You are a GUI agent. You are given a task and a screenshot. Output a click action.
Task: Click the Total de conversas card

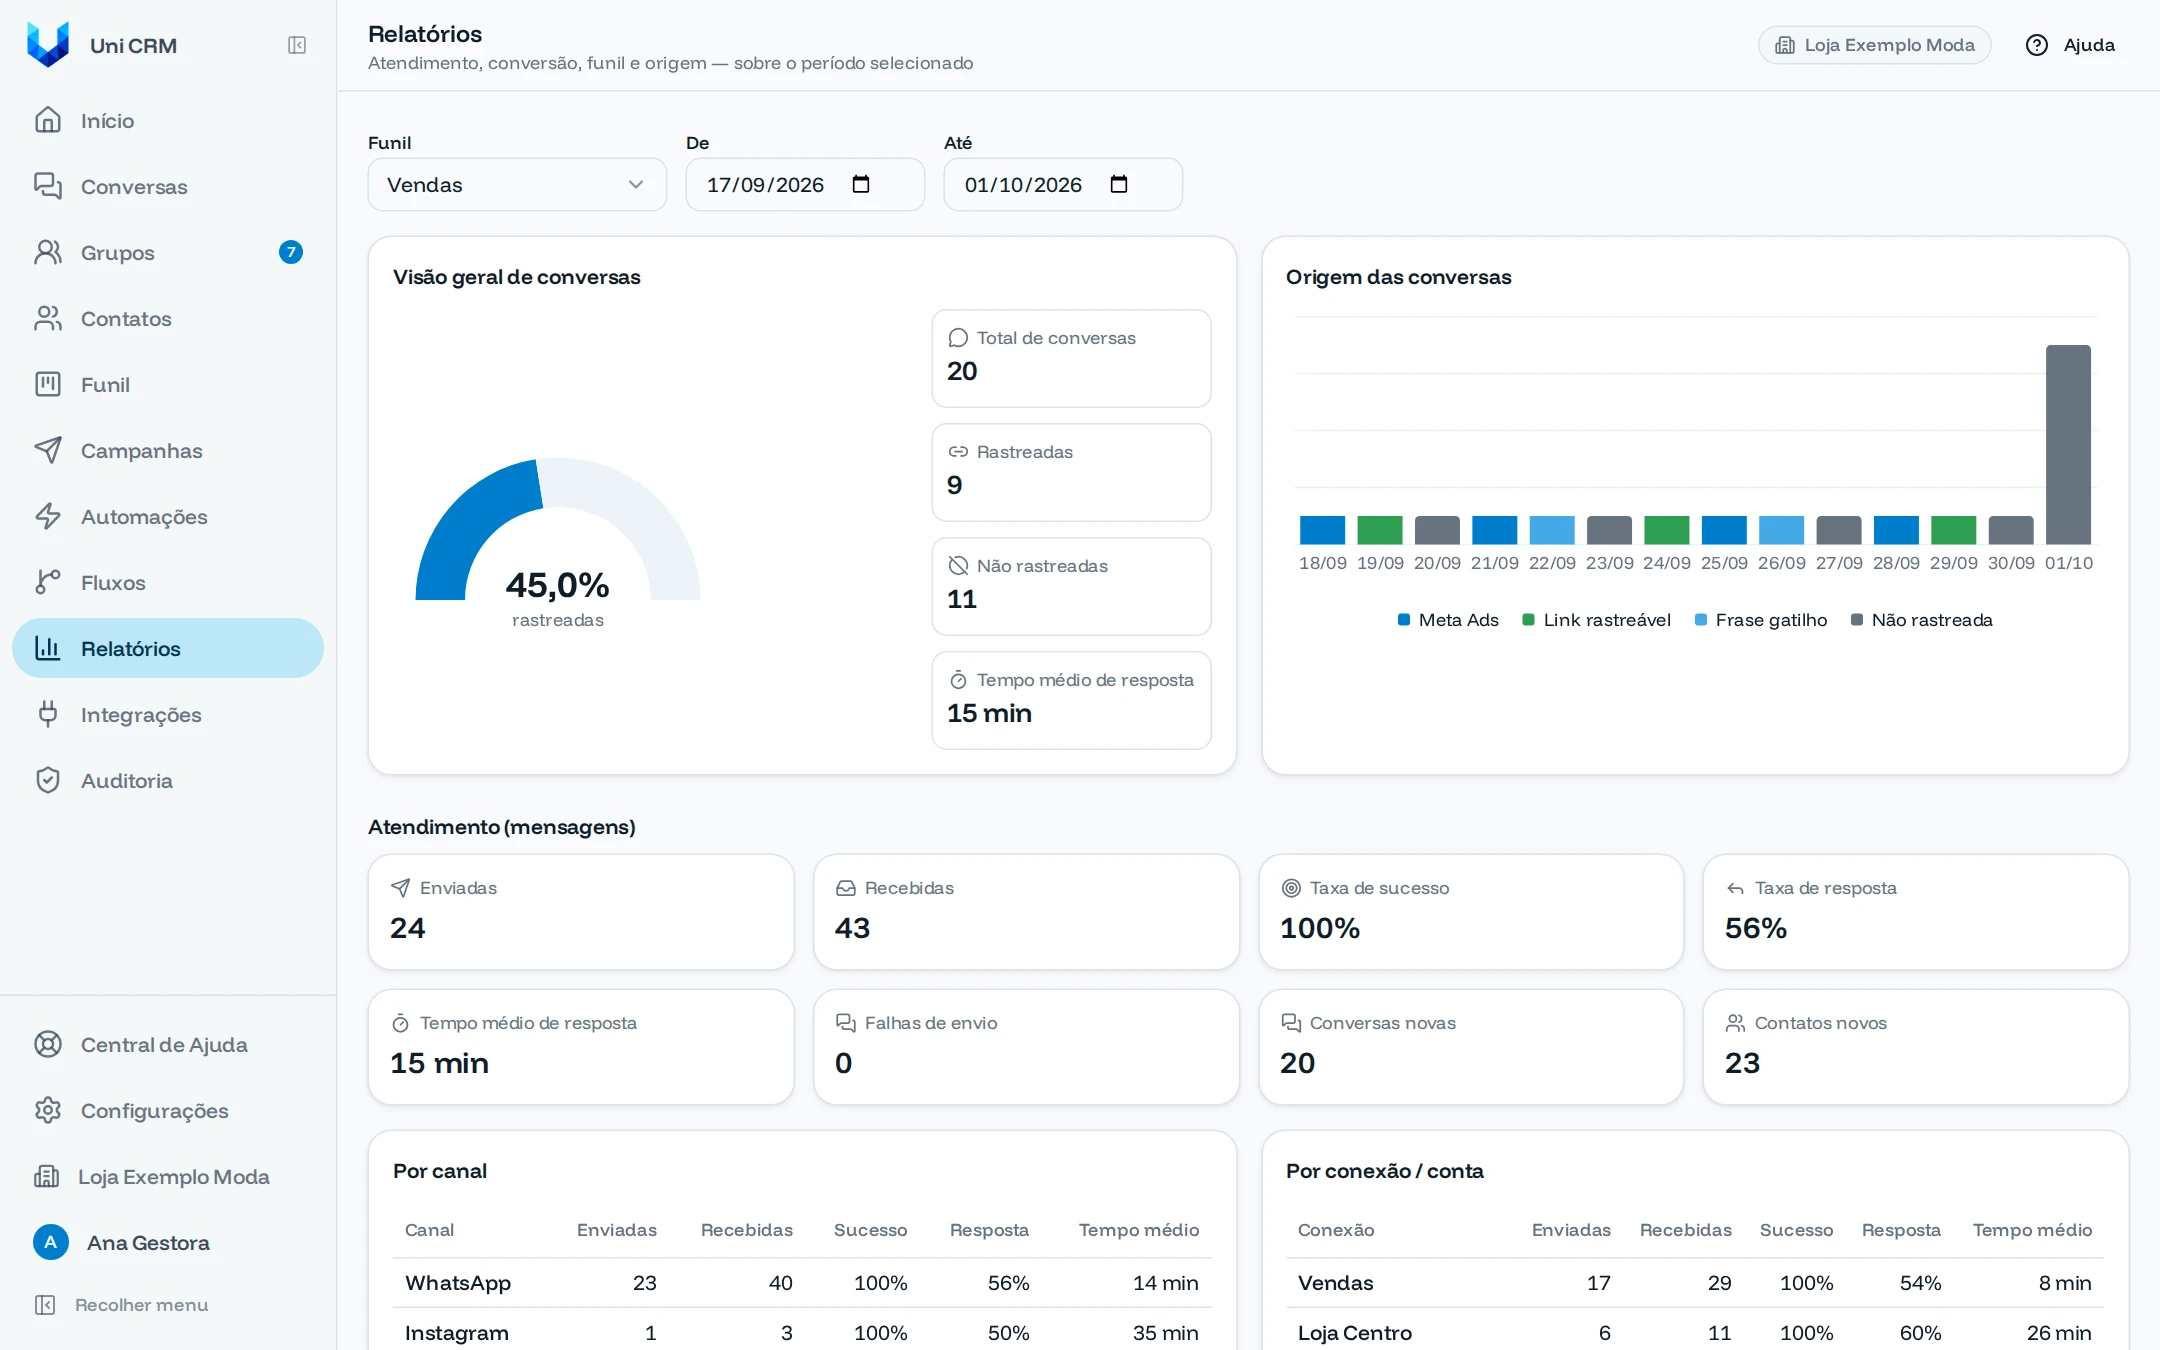(x=1071, y=358)
